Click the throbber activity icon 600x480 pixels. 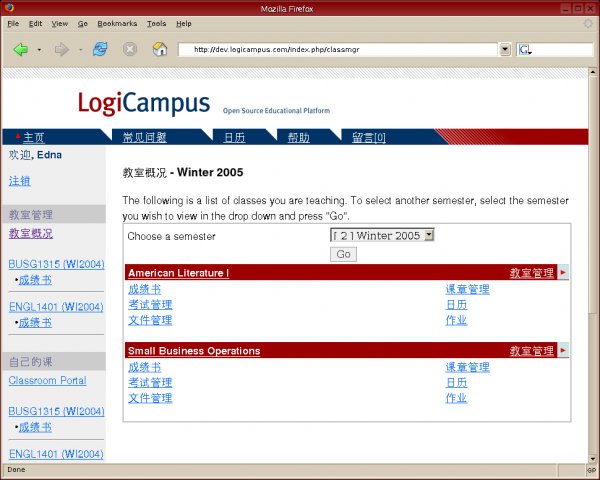tap(588, 24)
